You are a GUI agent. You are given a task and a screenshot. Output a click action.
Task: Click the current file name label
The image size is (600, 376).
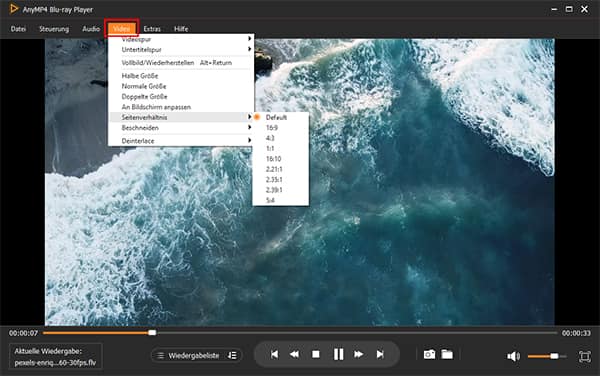pos(55,363)
